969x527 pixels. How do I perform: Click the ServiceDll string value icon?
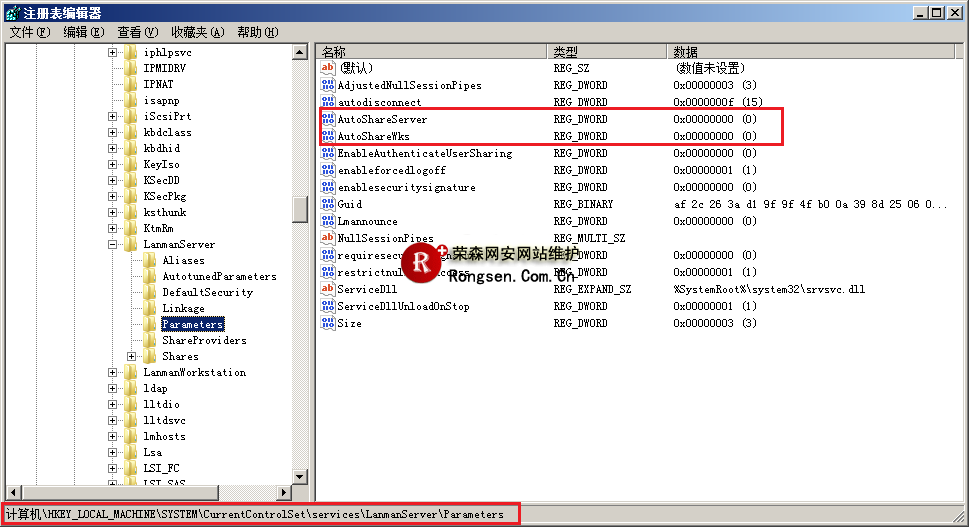coord(327,289)
